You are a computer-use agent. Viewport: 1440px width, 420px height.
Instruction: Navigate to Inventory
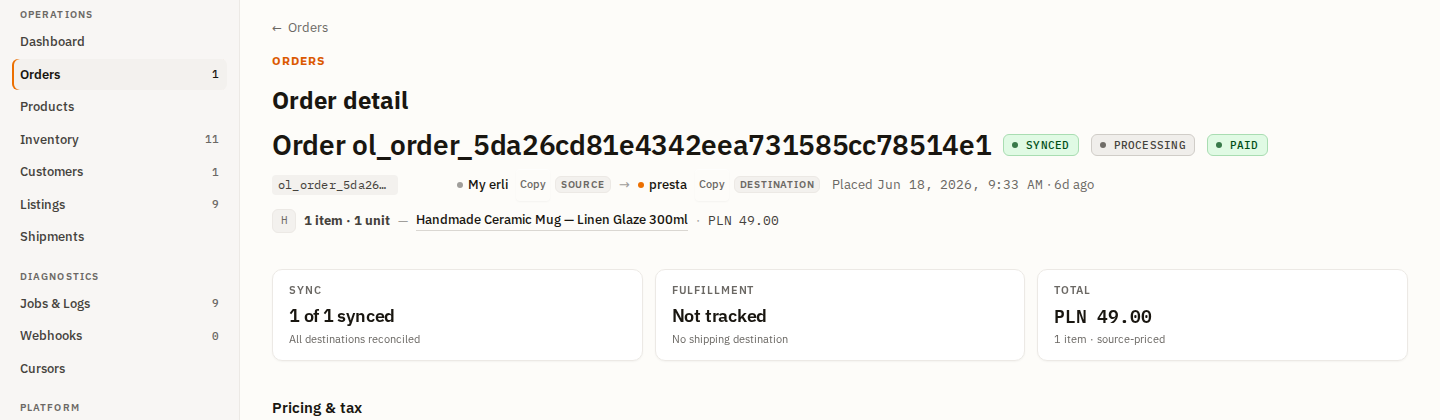pos(119,139)
